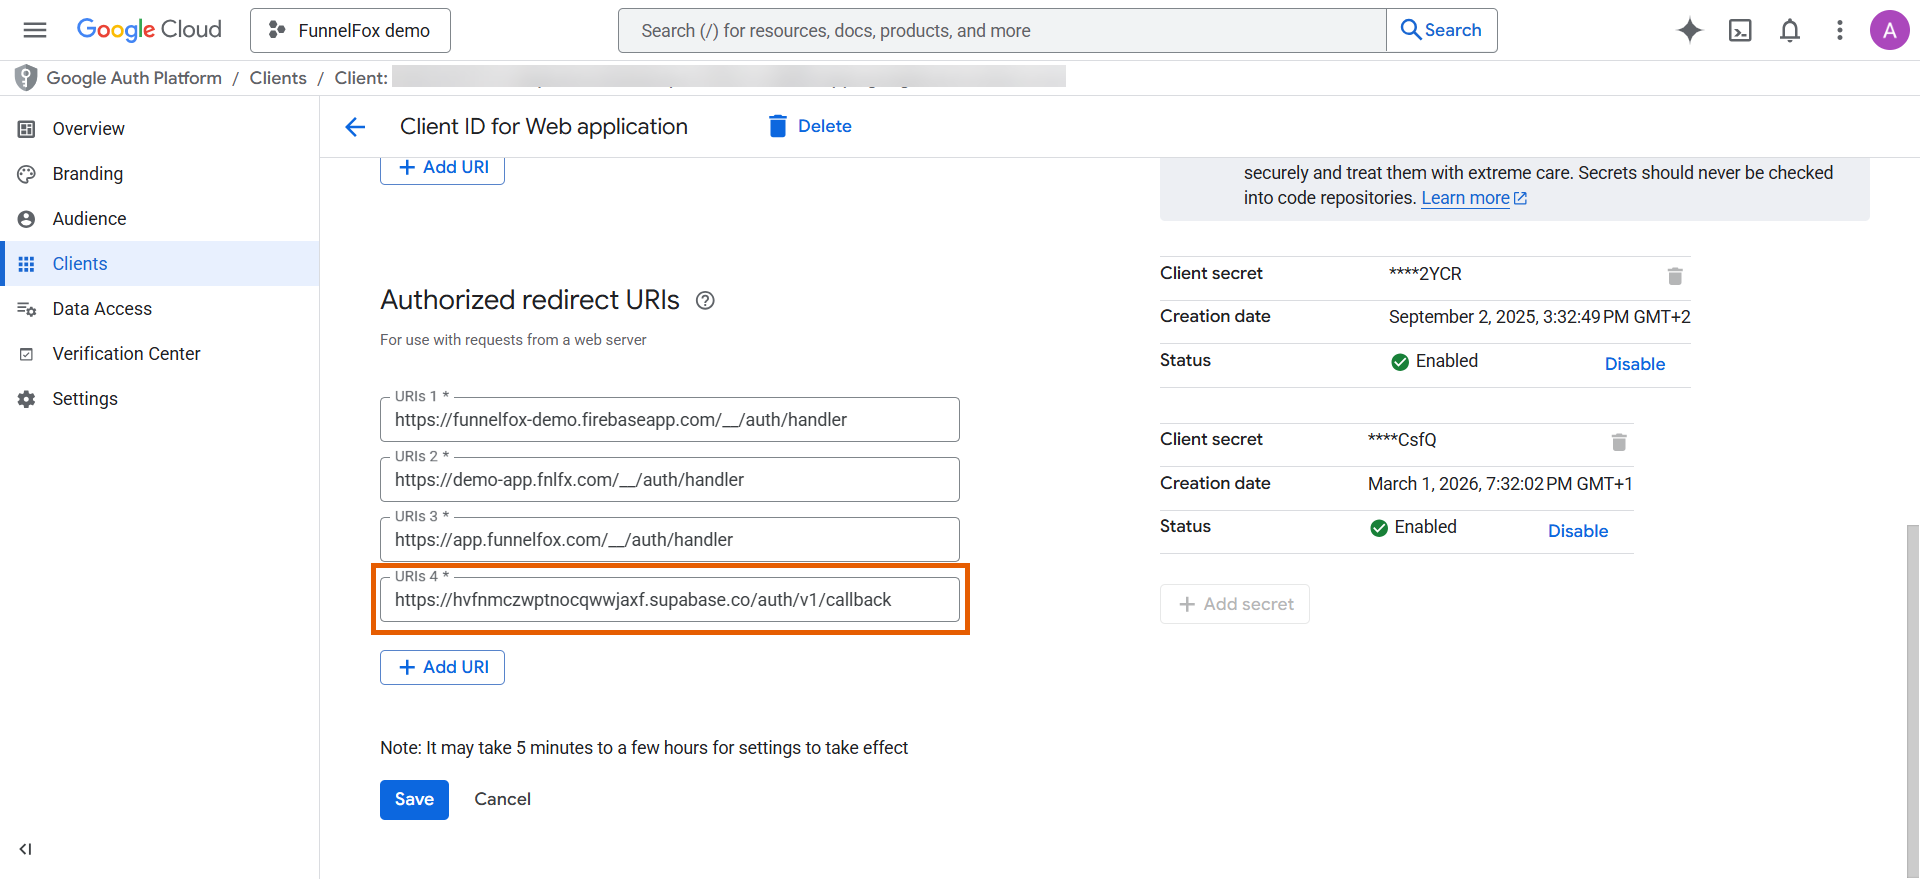Disable the ****CsfQ client secret
Image resolution: width=1920 pixels, height=879 pixels.
tap(1578, 531)
